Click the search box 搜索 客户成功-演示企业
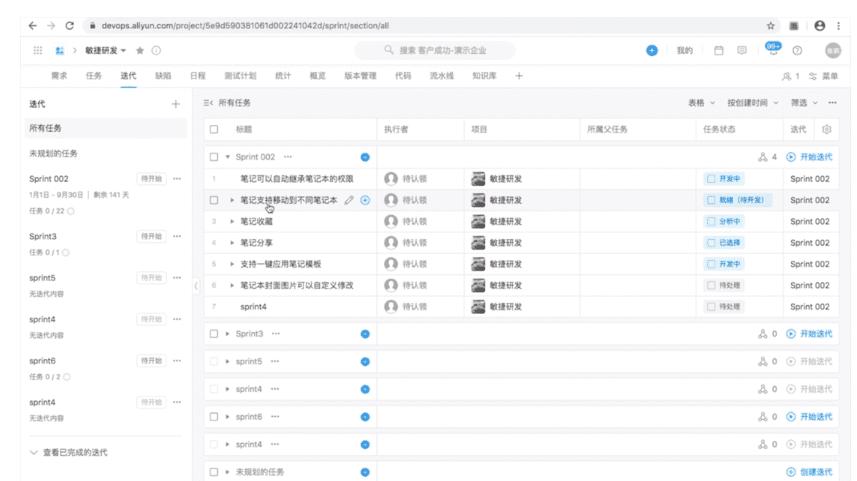857x481 pixels. [435, 50]
